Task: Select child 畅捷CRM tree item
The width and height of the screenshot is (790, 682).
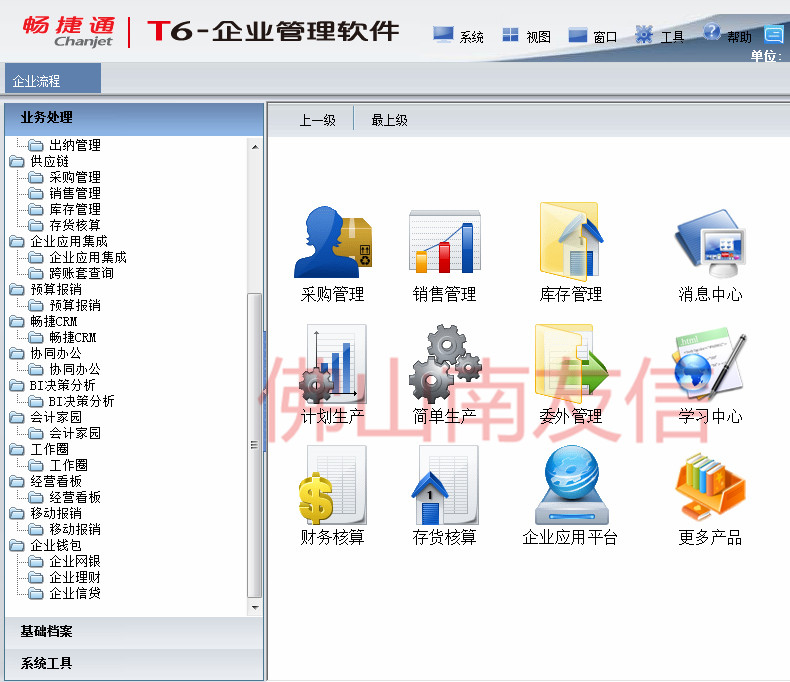Action: pos(73,337)
